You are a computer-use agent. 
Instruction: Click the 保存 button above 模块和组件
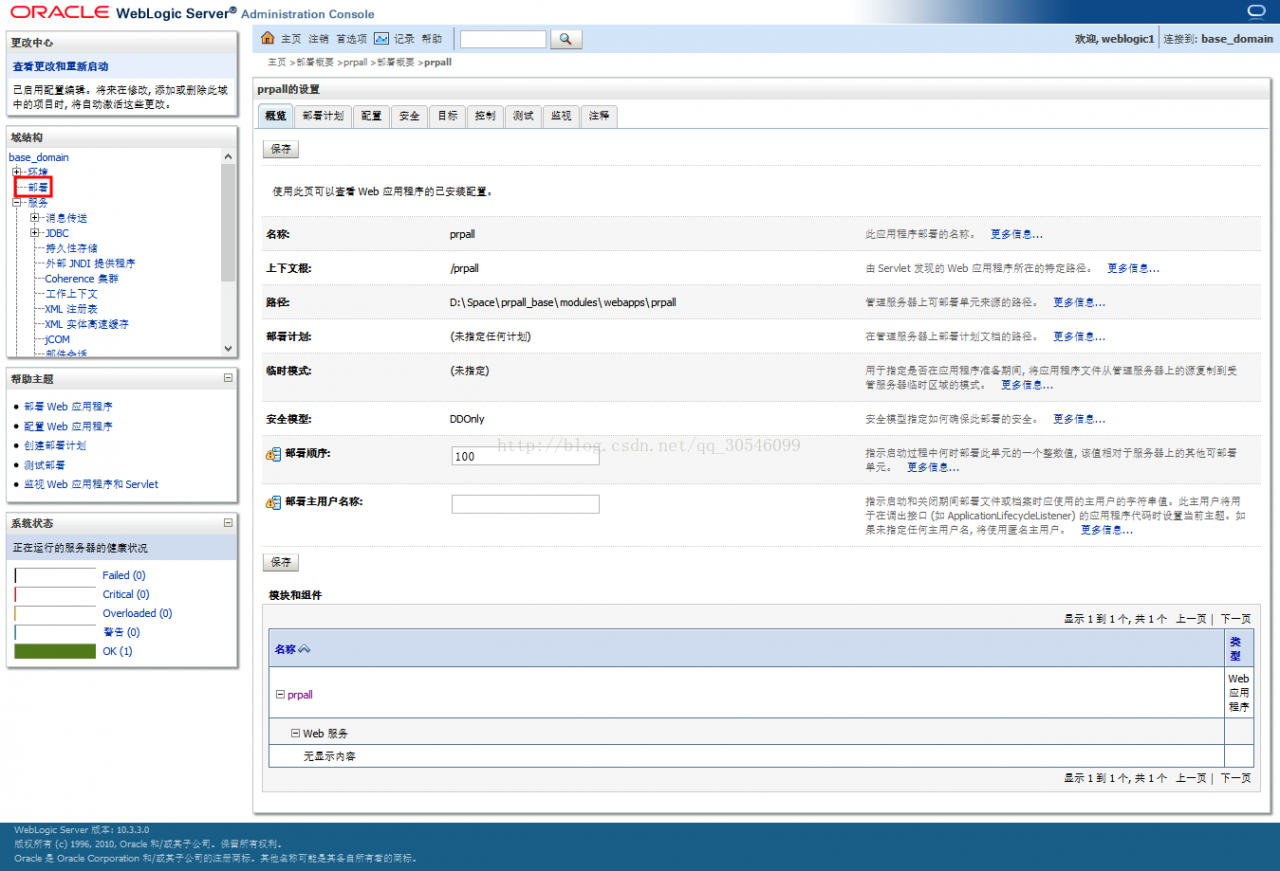tap(281, 563)
